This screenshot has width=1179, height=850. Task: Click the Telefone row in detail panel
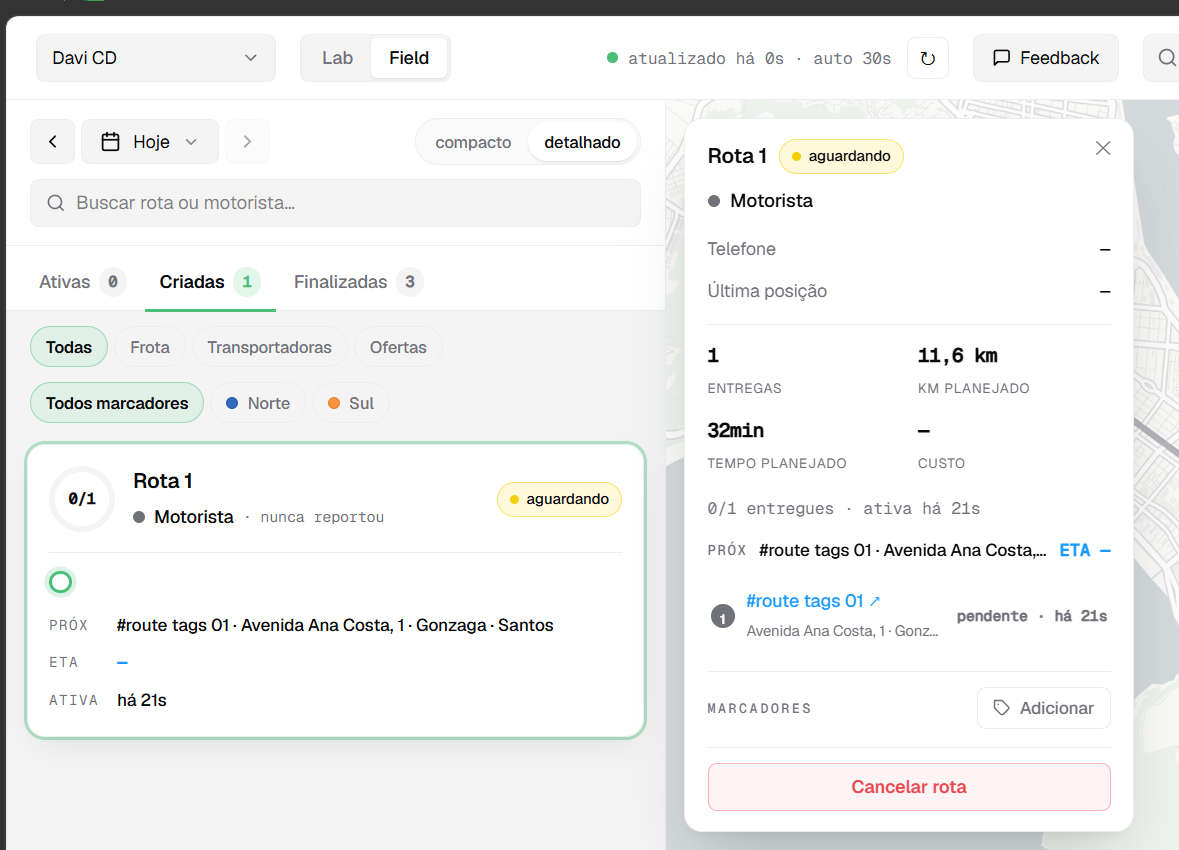click(x=908, y=249)
